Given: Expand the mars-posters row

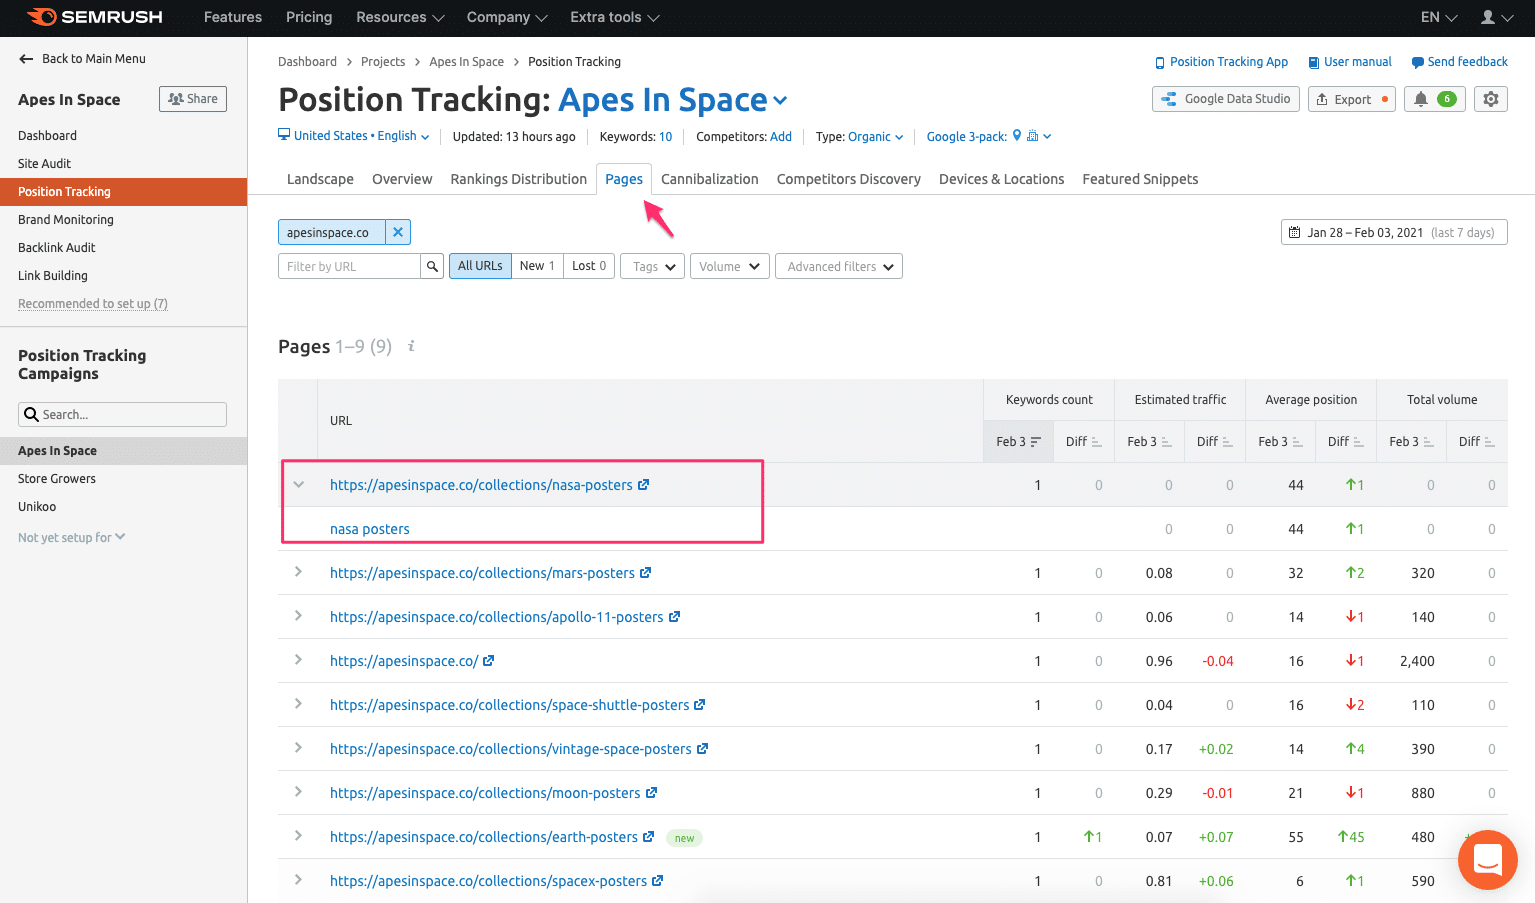Looking at the screenshot, I should tap(298, 572).
